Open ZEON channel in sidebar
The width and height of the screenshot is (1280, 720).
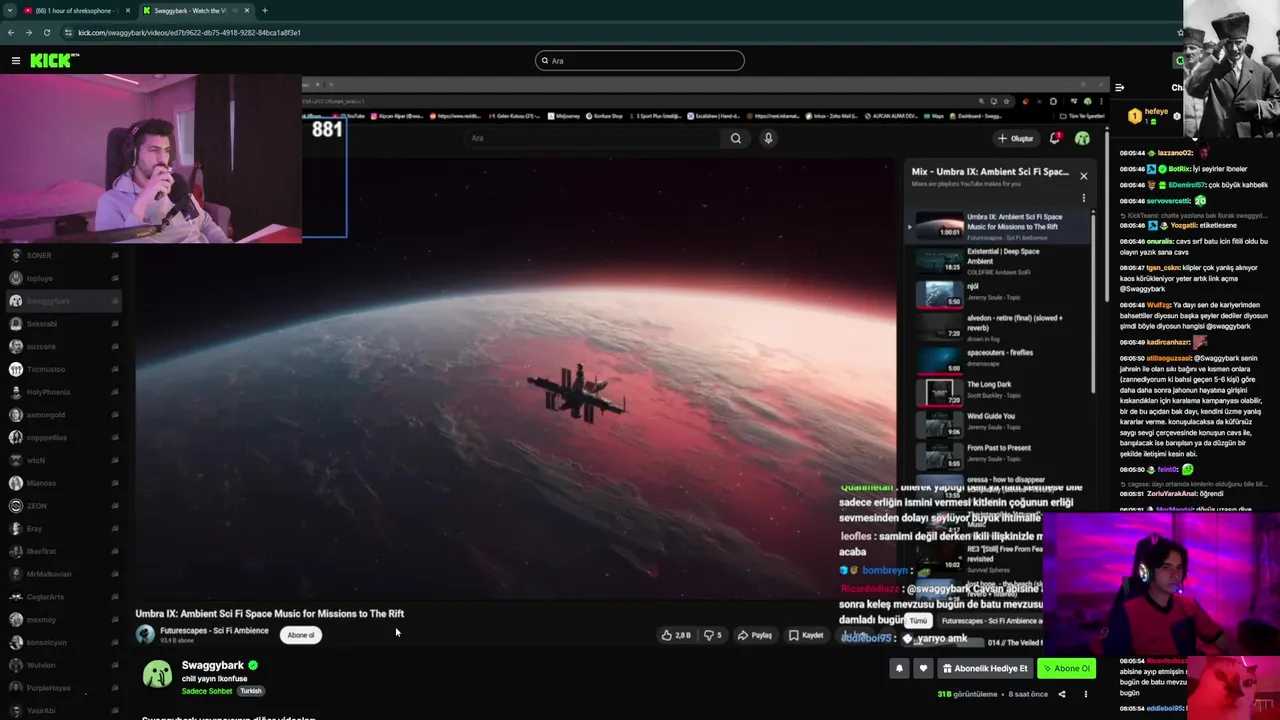pos(62,506)
